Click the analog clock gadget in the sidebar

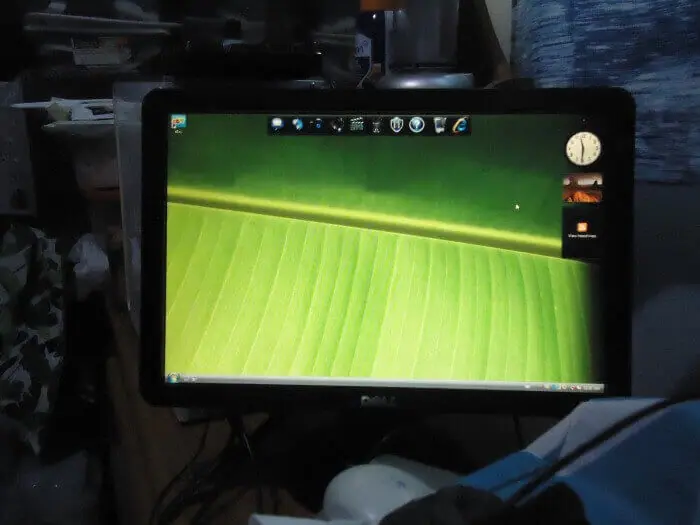click(x=583, y=149)
